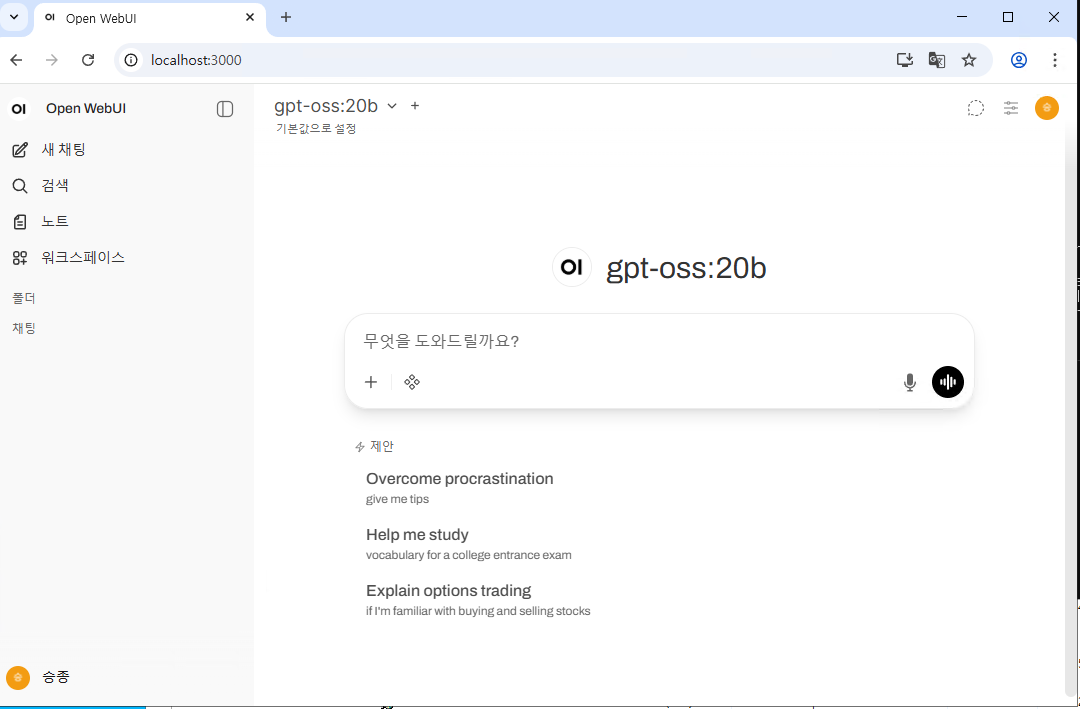
Task: Start voice mode with black waveform button
Action: point(947,382)
